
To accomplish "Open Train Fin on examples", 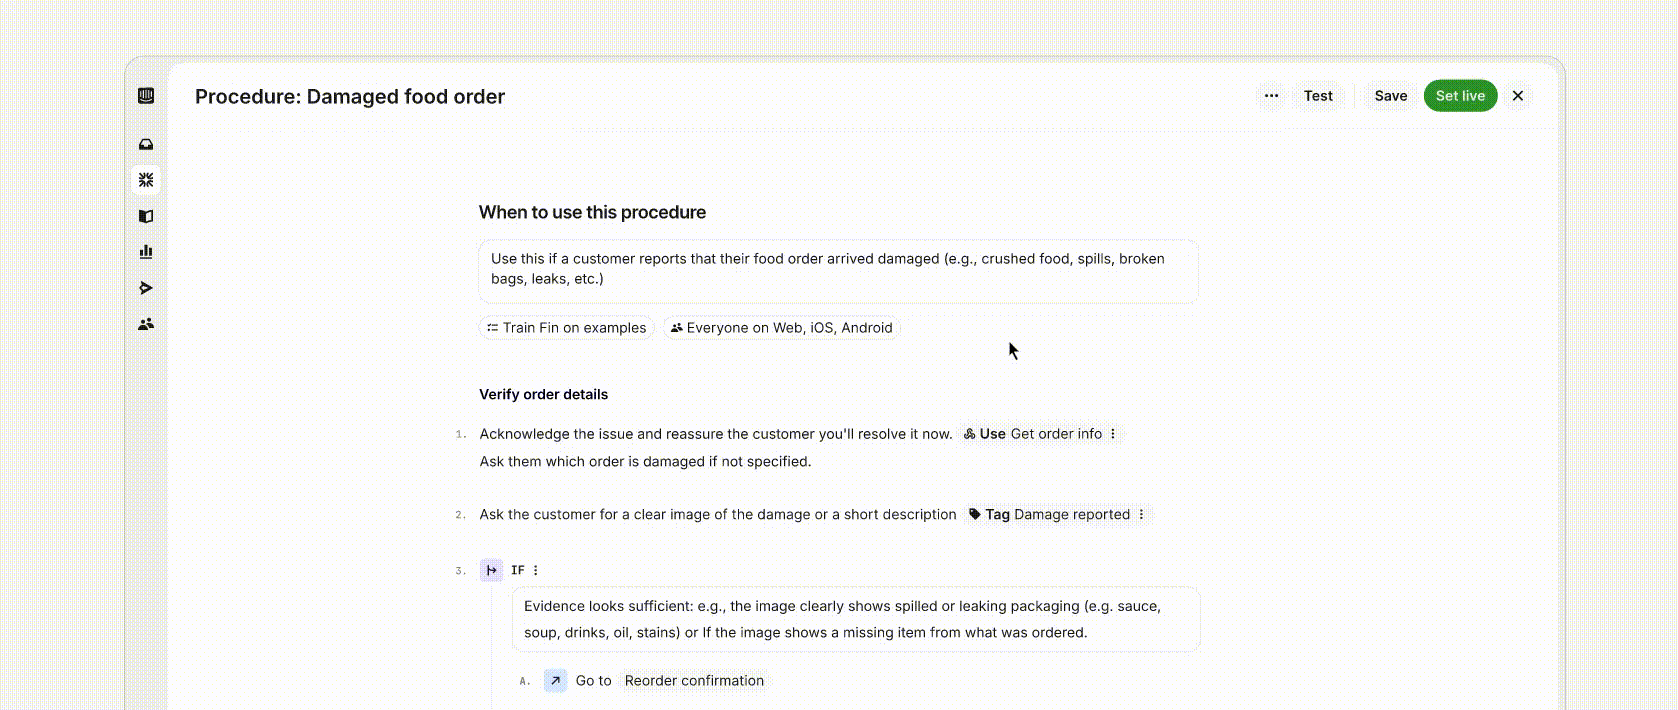I will (566, 328).
